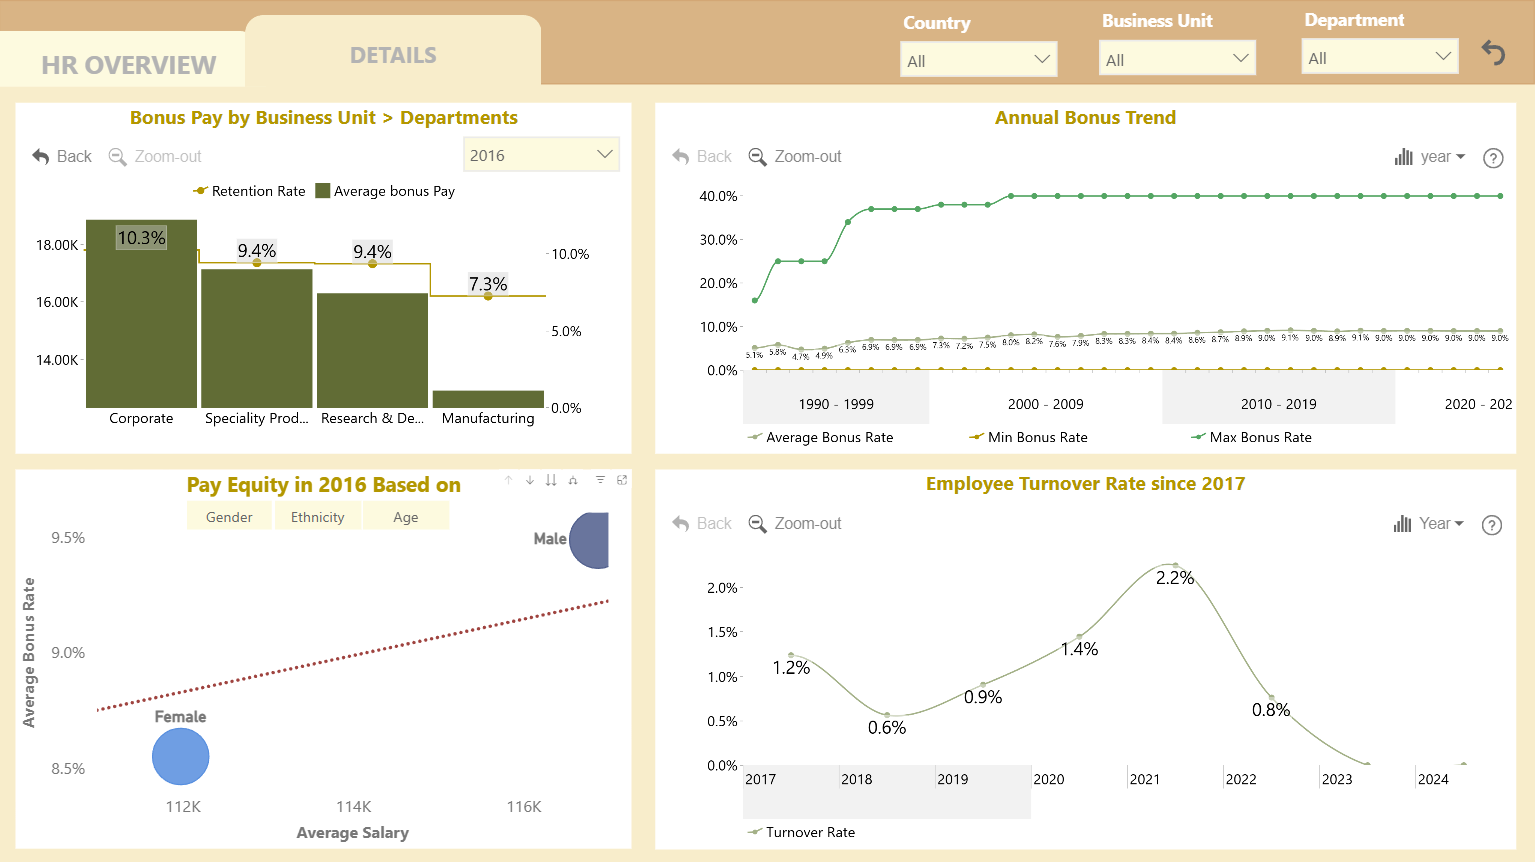Click the Max Bonus Rate legend marker

[x=1198, y=437]
